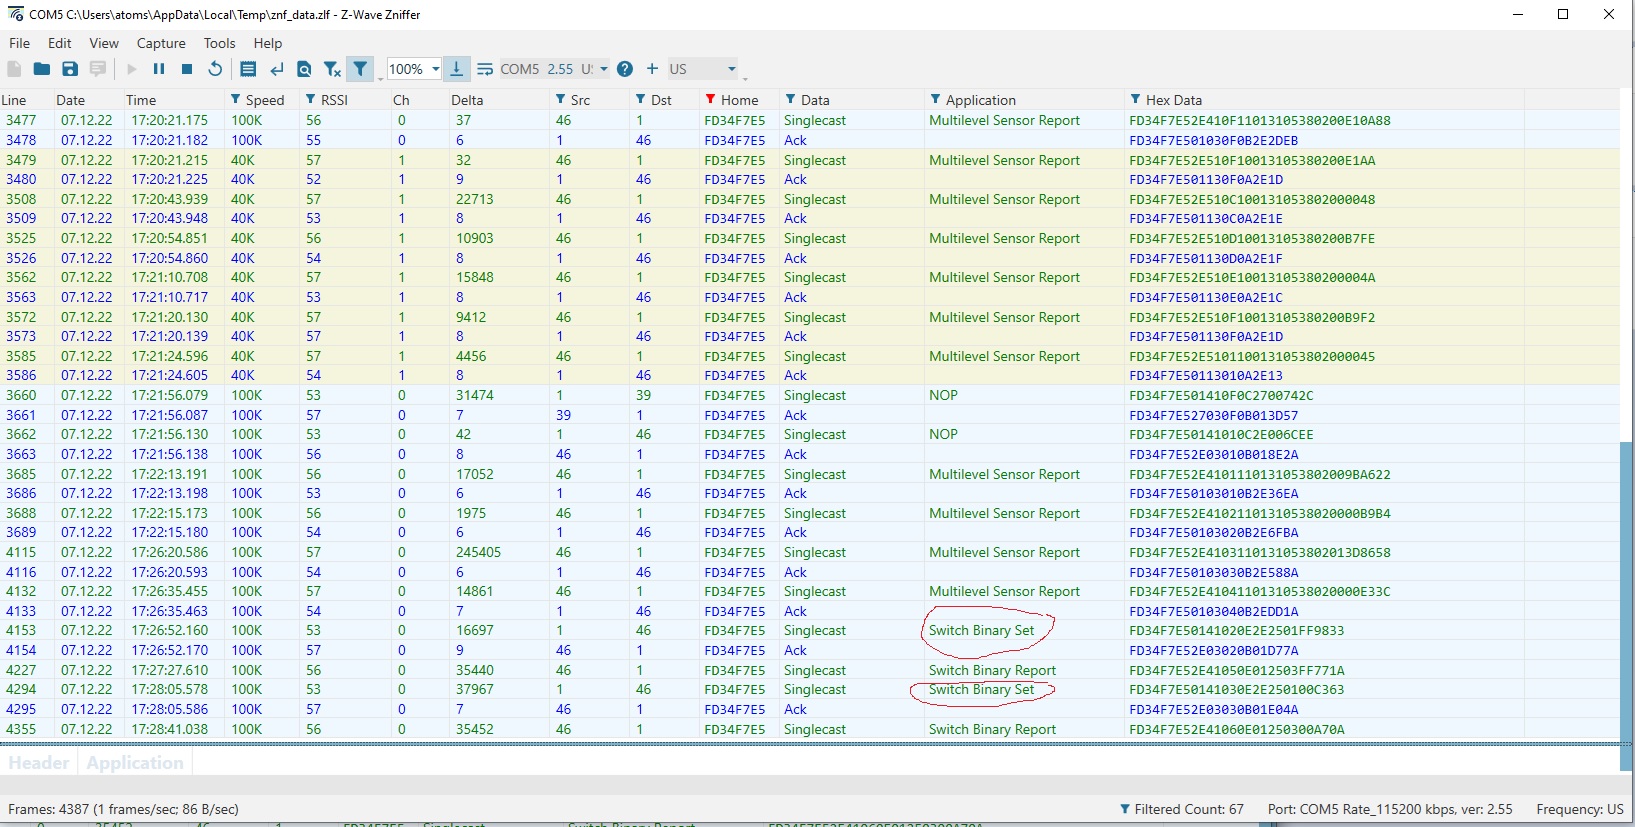Open the US frequency region dropdown
Image resolution: width=1635 pixels, height=827 pixels.
click(x=703, y=69)
